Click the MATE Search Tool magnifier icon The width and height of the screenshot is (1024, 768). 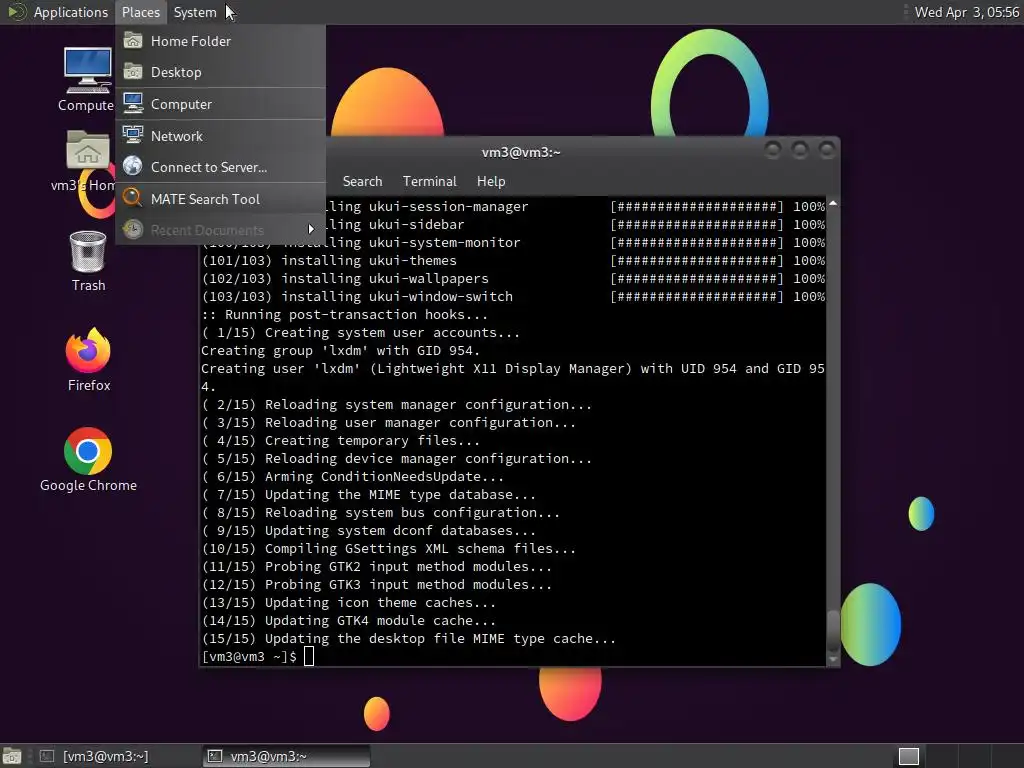tap(133, 198)
